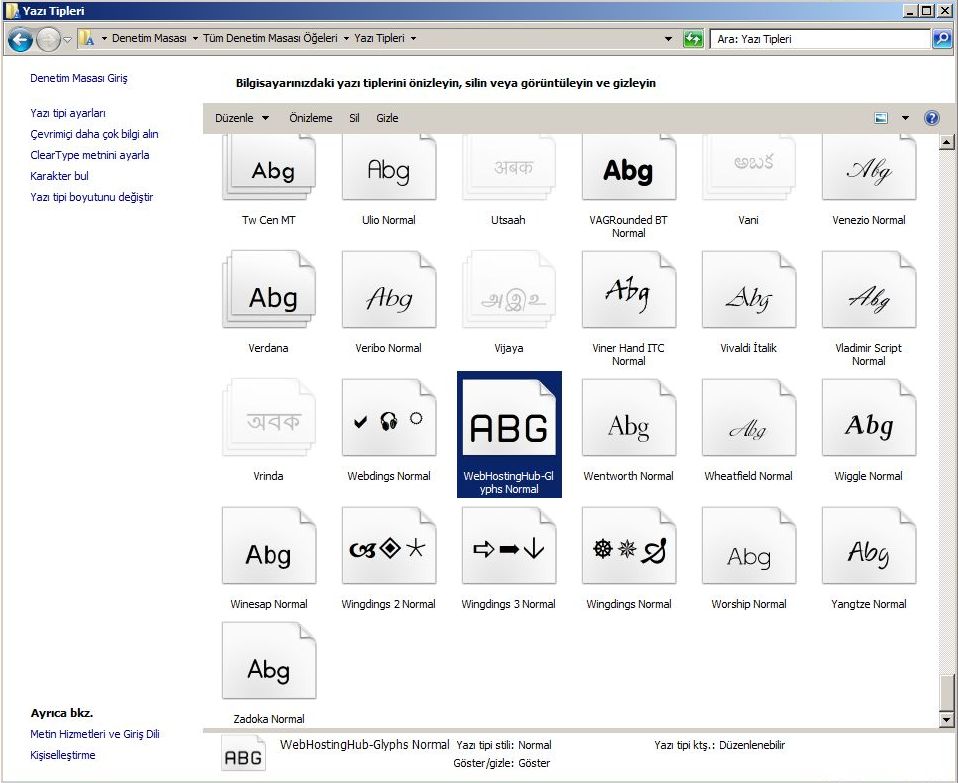958x783 pixels.
Task: Open the Düzenle dropdown menu
Action: [242, 118]
